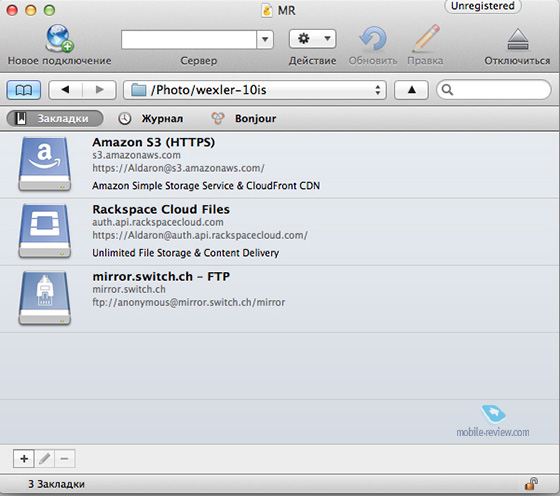This screenshot has width=560, height=496.
Task: Click the MR document icon in title bar
Action: click(x=267, y=10)
